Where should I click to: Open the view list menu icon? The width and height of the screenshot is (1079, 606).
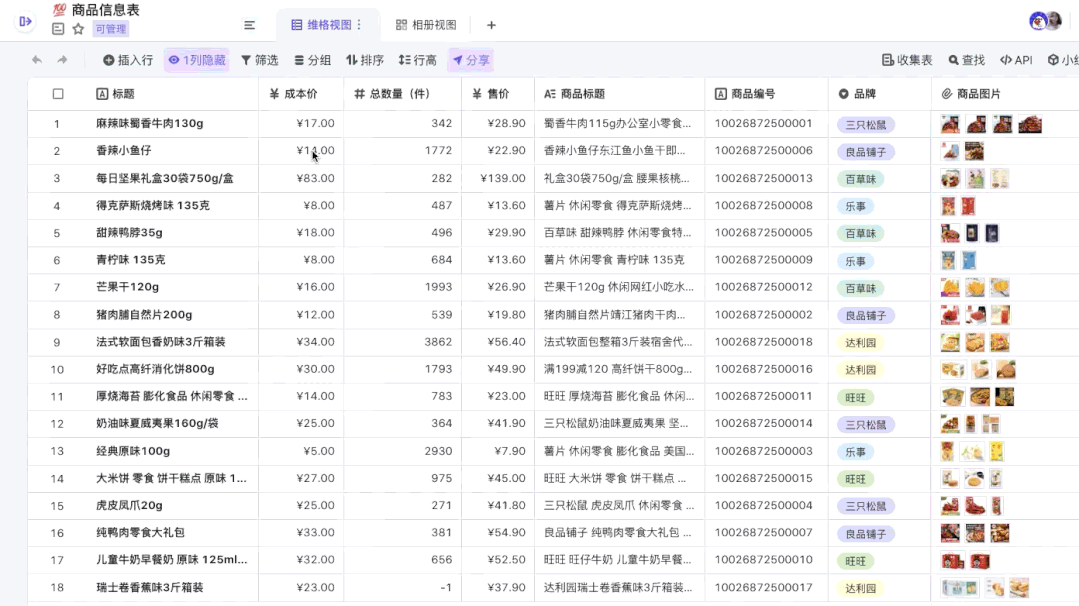[x=249, y=25]
